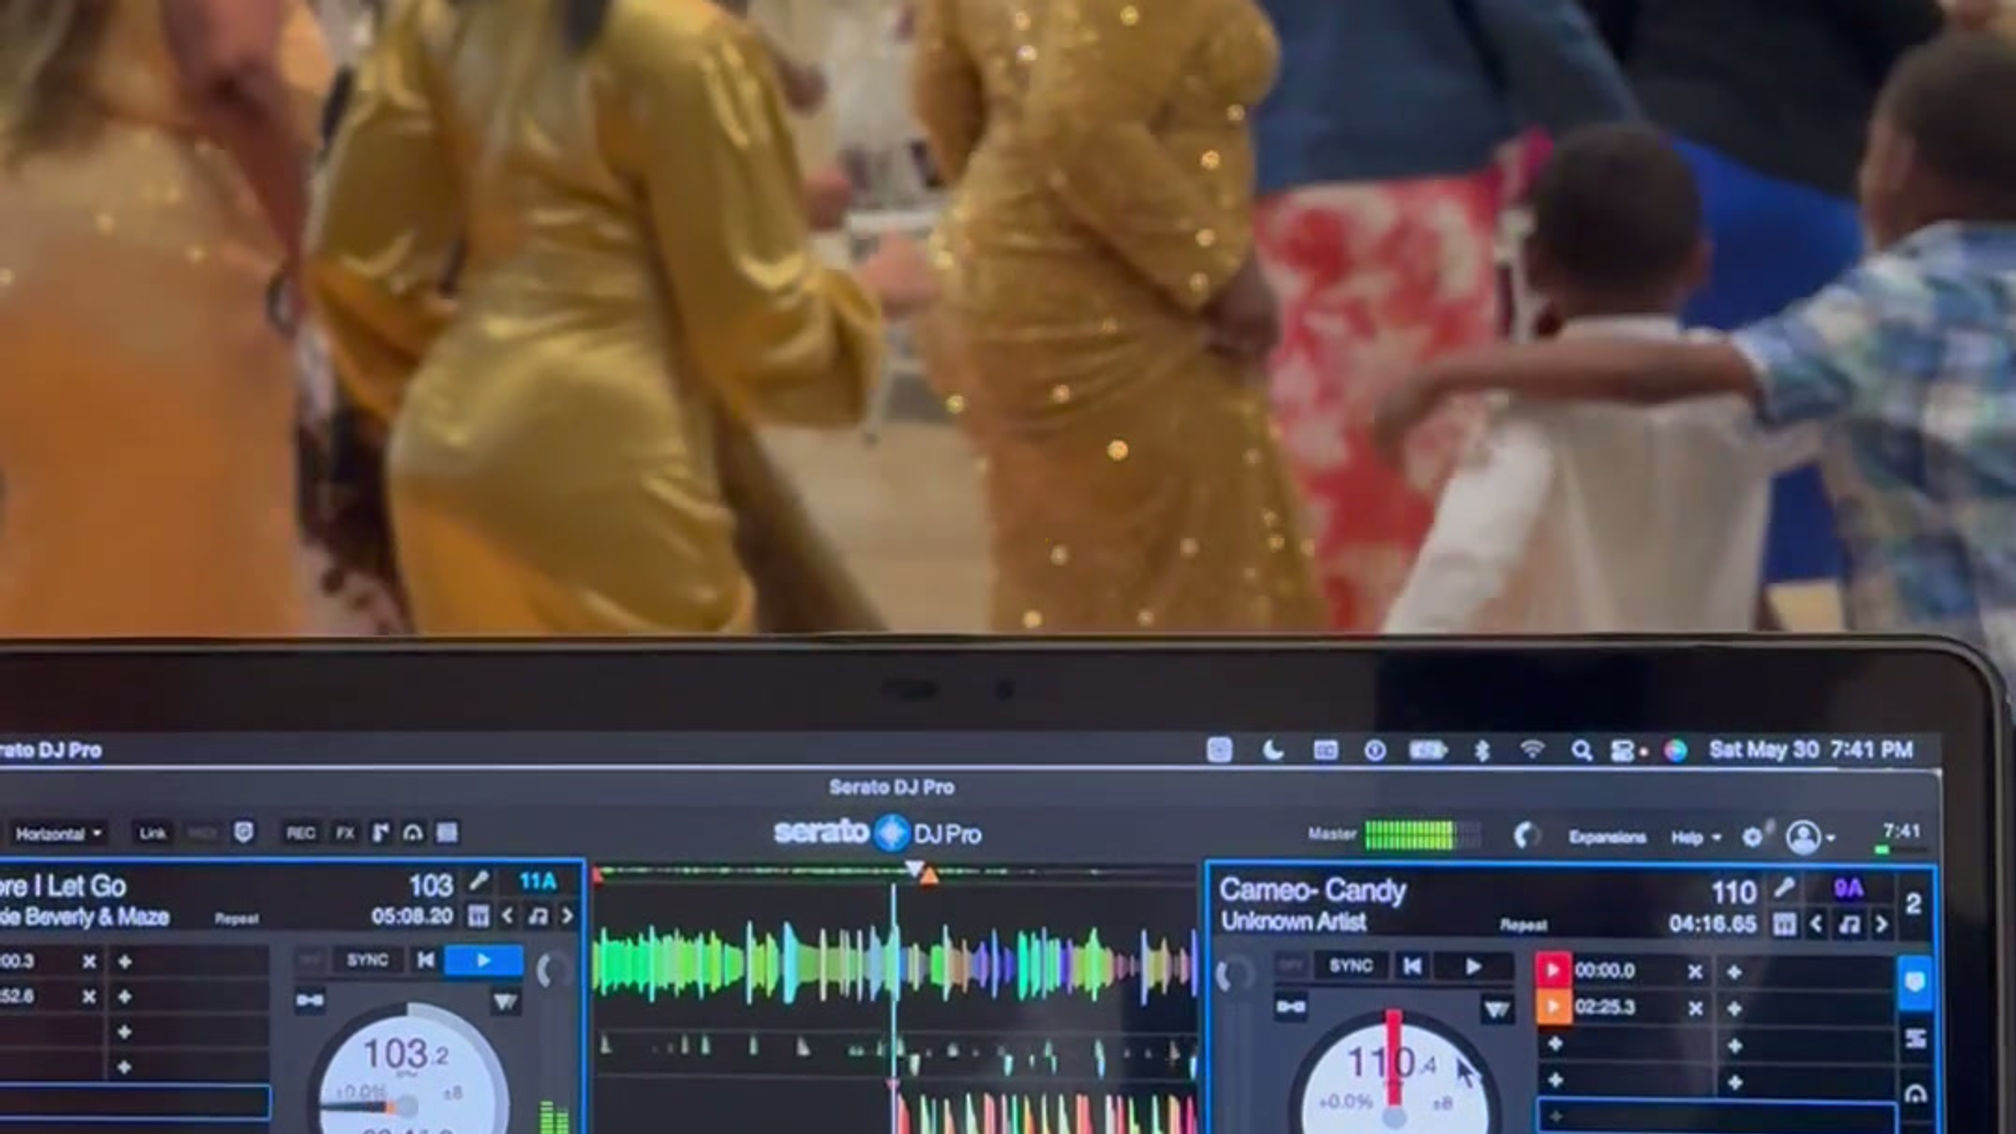
Task: Toggle the FX panel
Action: (345, 833)
